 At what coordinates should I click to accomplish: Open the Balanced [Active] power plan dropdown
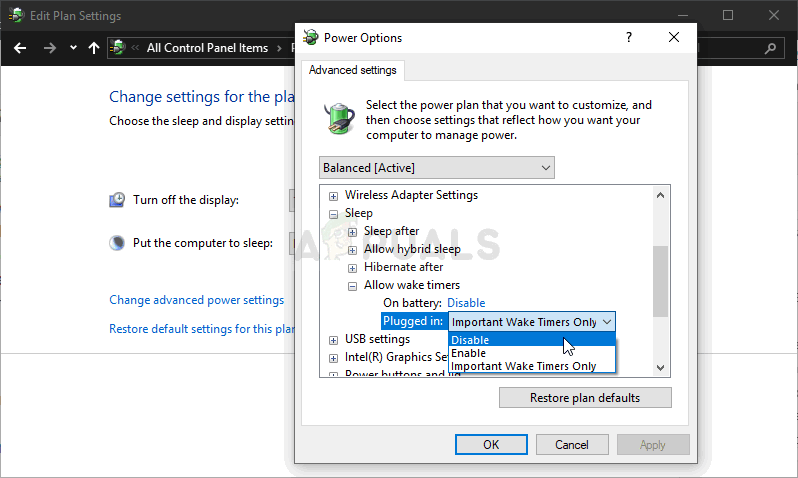[x=437, y=168]
